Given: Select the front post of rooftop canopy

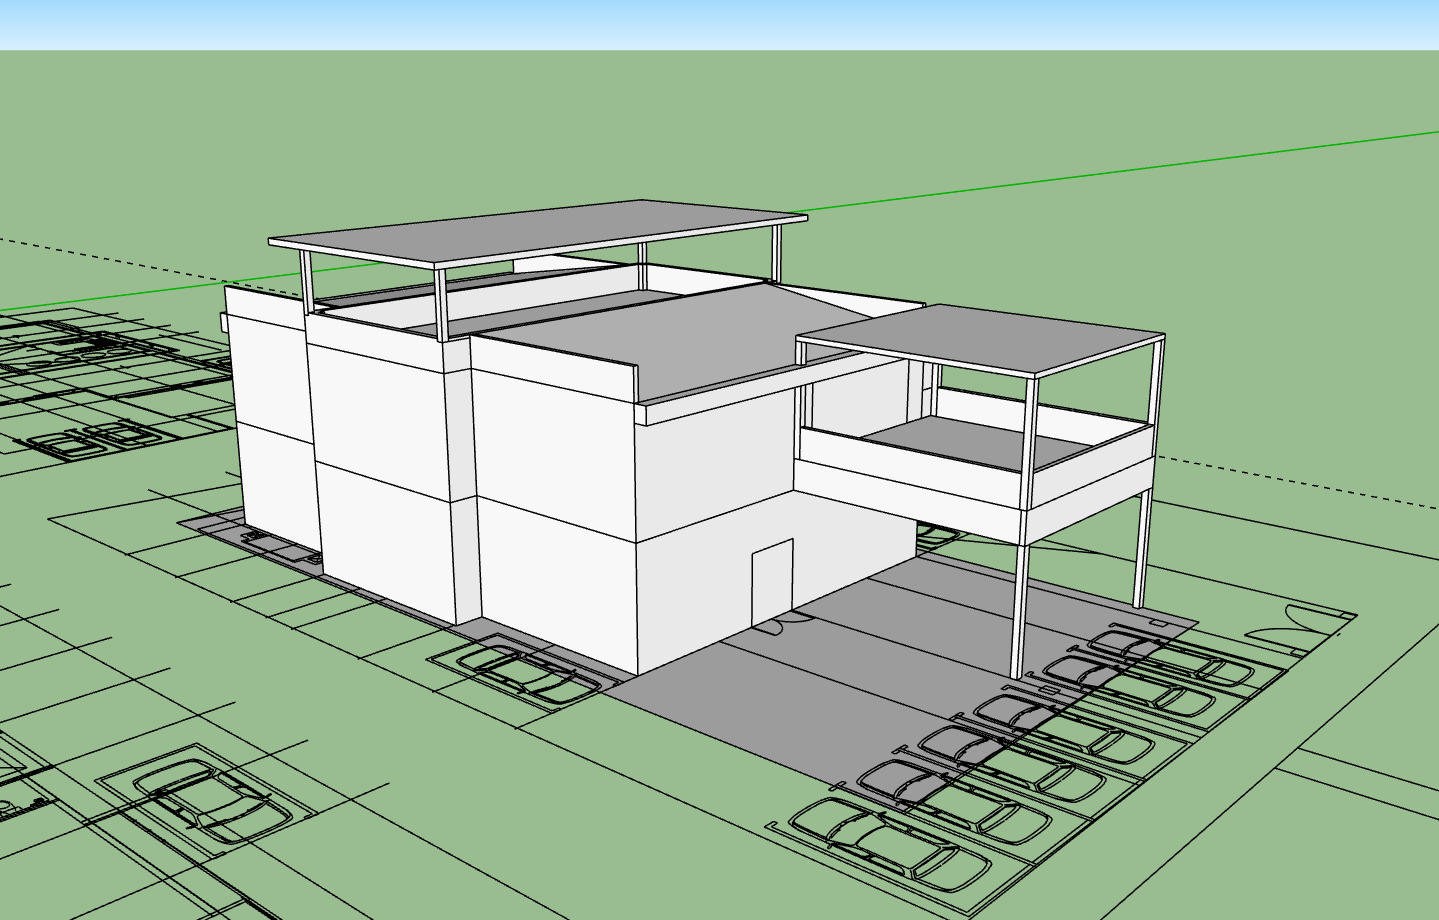Looking at the screenshot, I should (x=440, y=305).
